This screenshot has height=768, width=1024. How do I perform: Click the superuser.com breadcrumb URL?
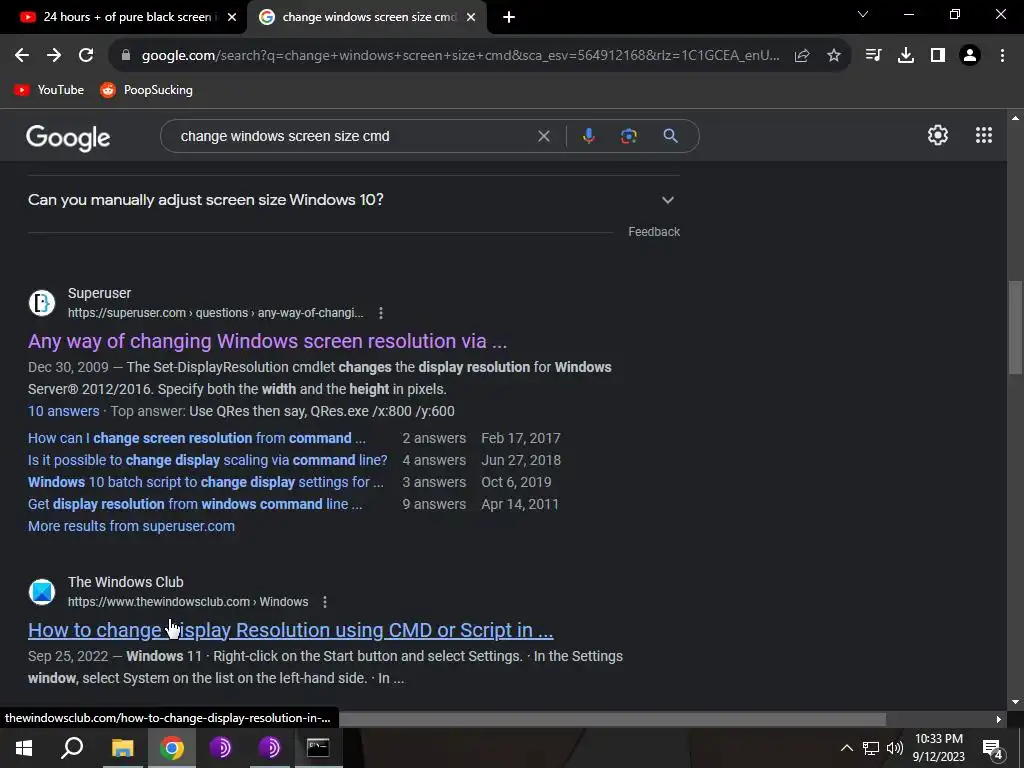[216, 313]
